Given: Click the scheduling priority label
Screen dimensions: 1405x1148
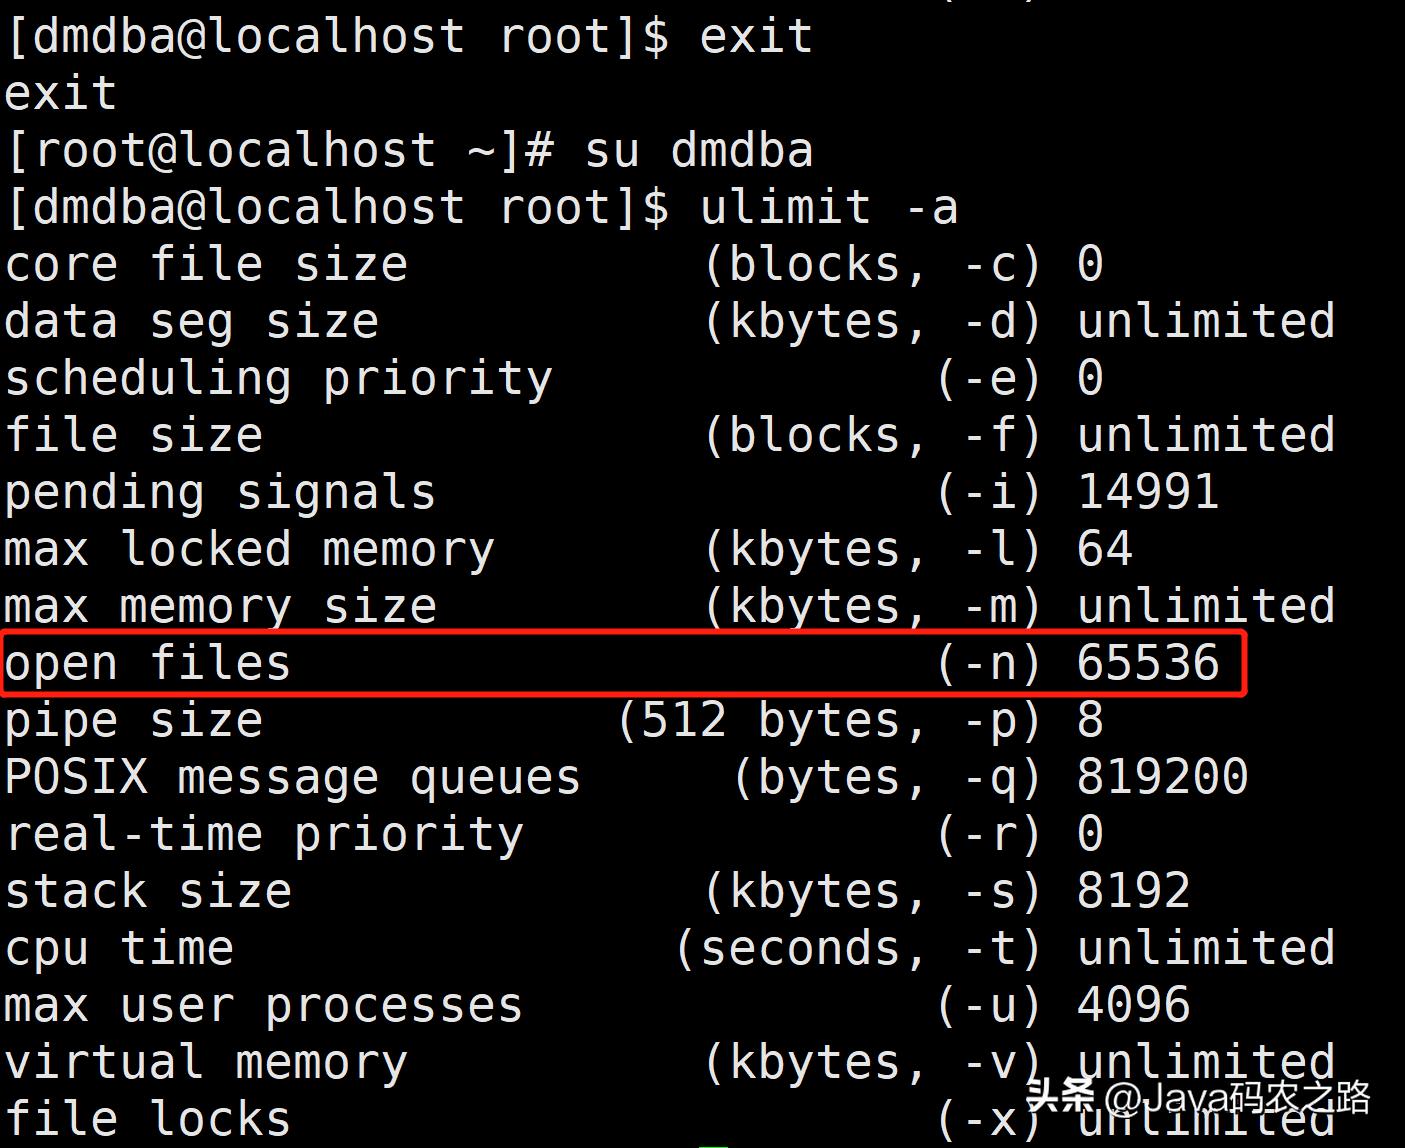Looking at the screenshot, I should pos(278,379).
